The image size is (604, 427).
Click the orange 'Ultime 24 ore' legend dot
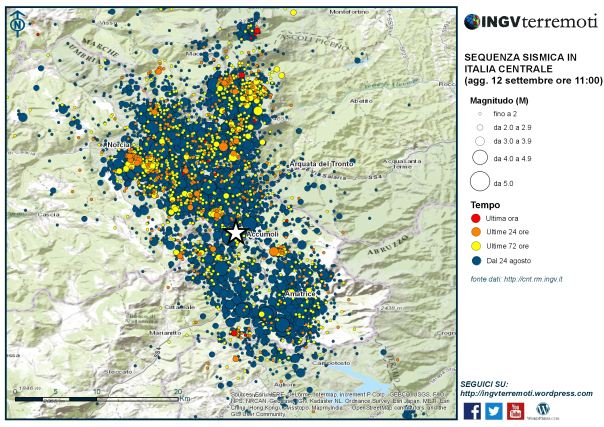[476, 232]
